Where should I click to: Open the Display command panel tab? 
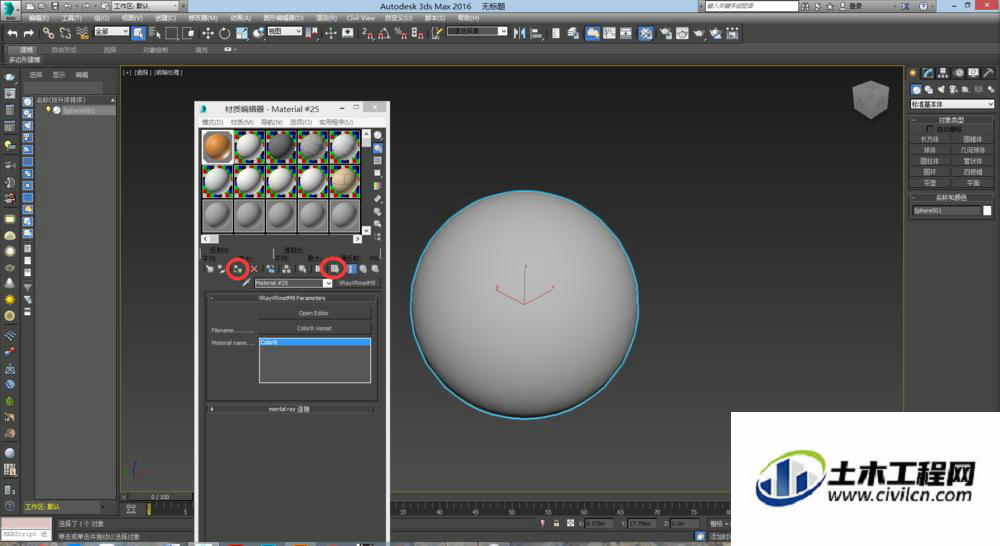(x=973, y=73)
